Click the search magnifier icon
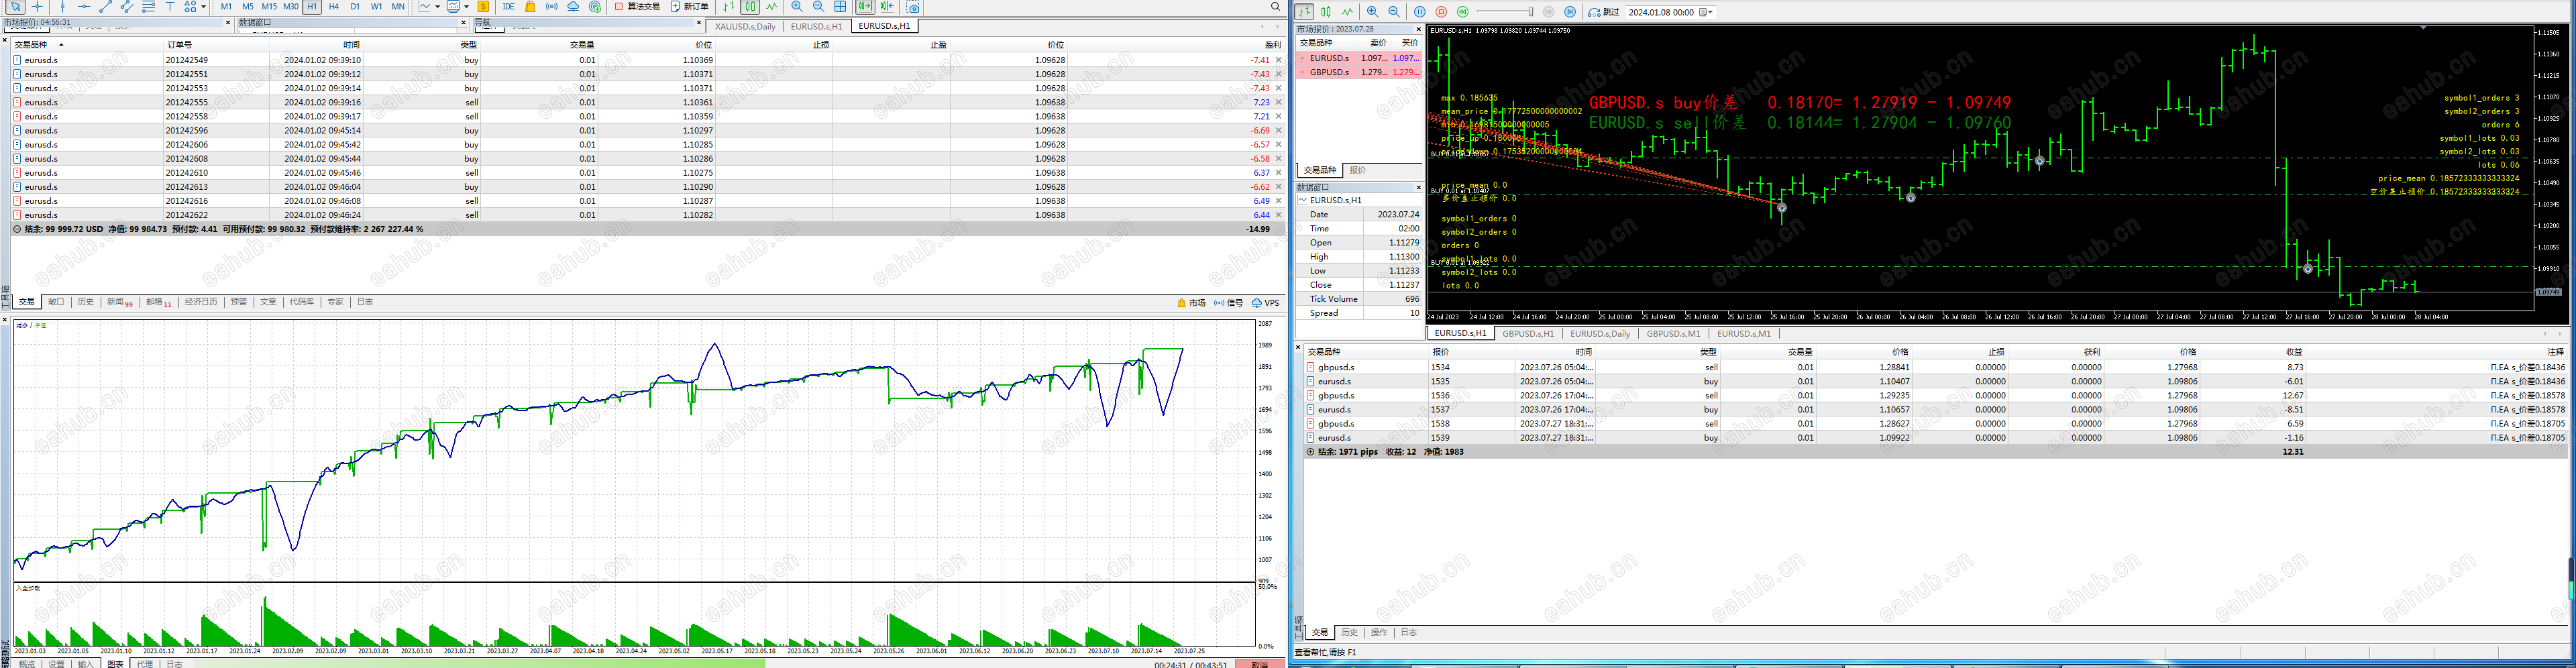Viewport: 2576px width, 668px height. 1275,7
